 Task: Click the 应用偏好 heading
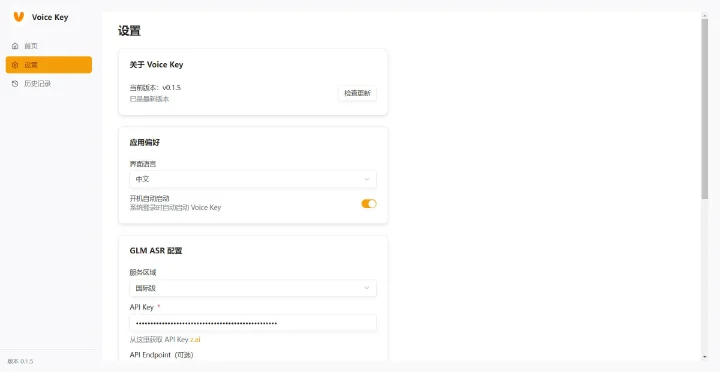[145, 142]
